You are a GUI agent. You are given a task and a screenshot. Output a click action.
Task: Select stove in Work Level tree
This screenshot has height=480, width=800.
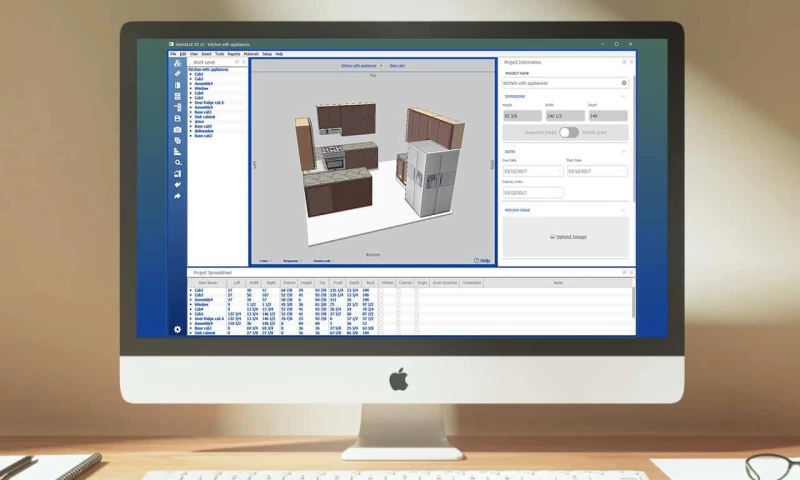coord(199,121)
